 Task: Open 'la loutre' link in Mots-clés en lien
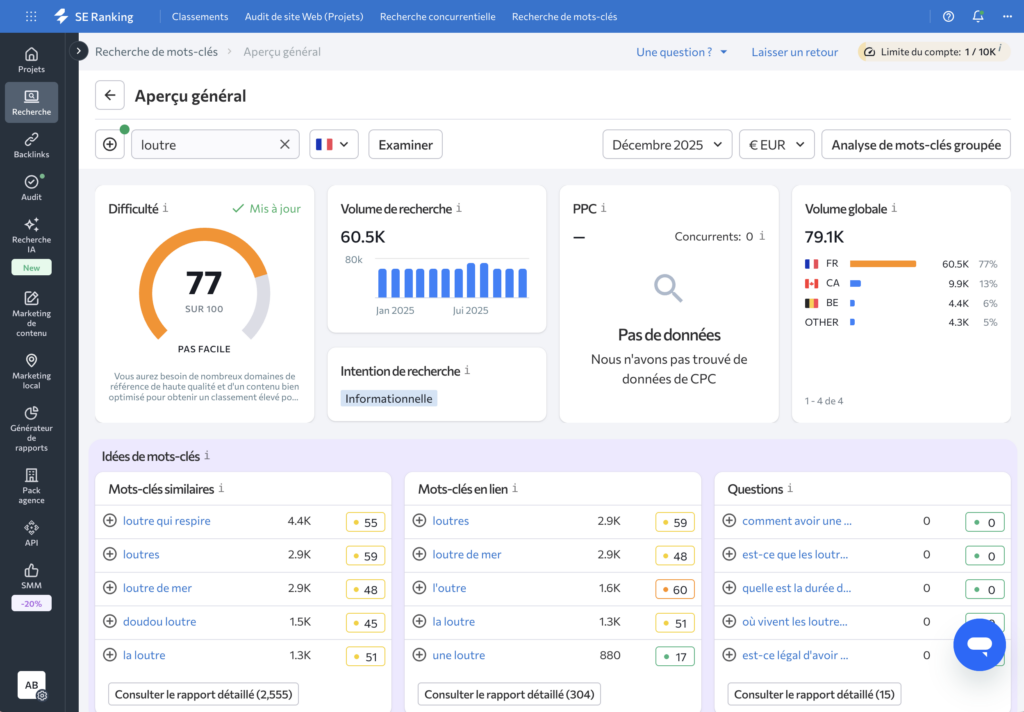[453, 621]
